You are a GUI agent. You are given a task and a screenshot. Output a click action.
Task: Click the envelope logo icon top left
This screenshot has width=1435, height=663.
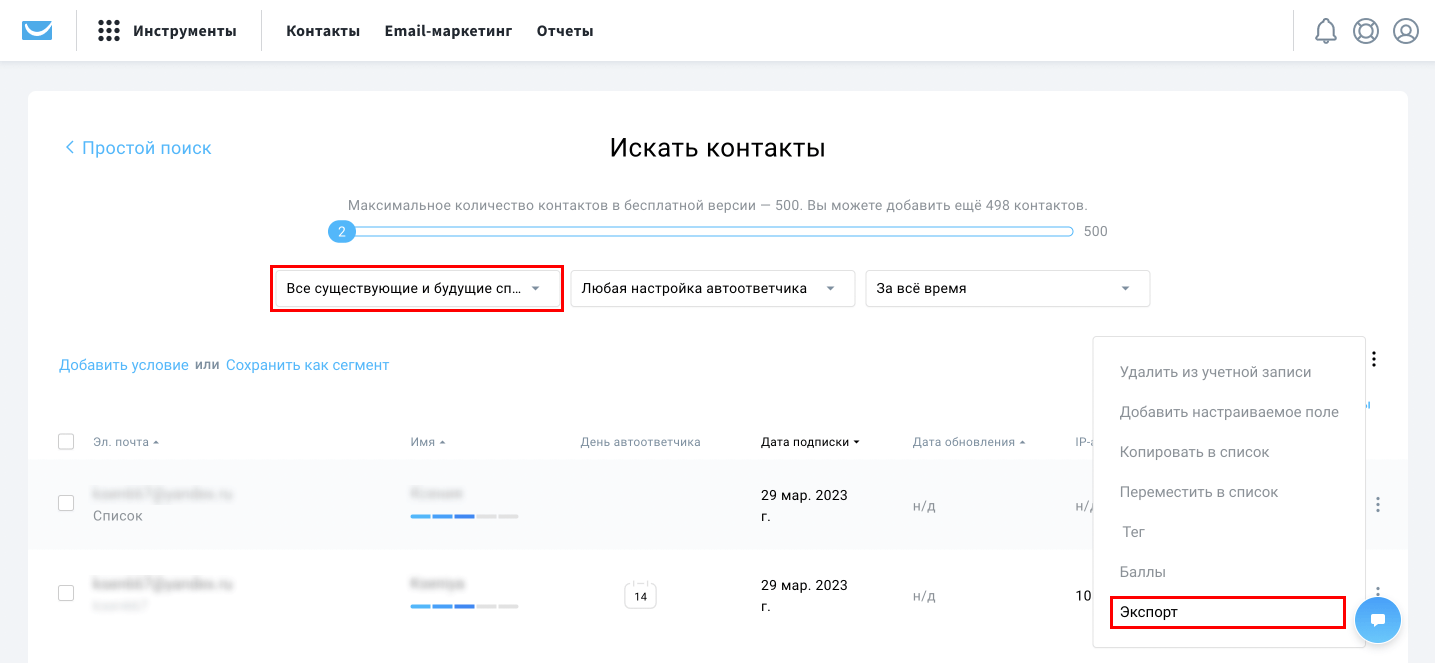(37, 30)
